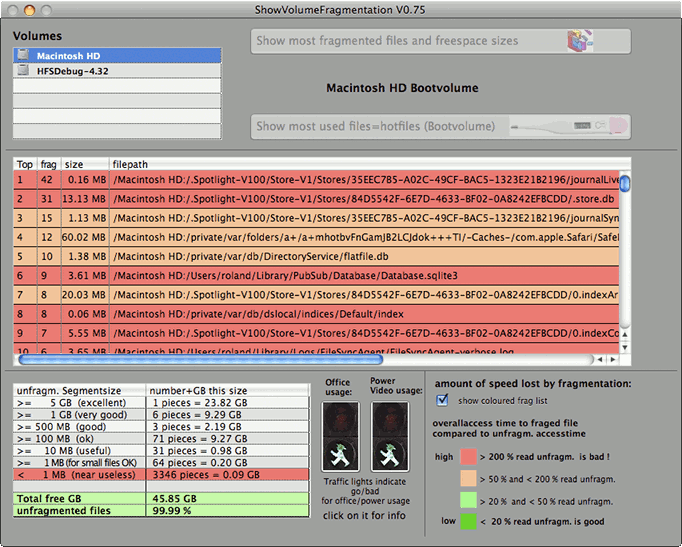Click the vertical scrollbar down arrow
Image resolution: width=682 pixels, height=547 pixels.
pyautogui.click(x=625, y=347)
